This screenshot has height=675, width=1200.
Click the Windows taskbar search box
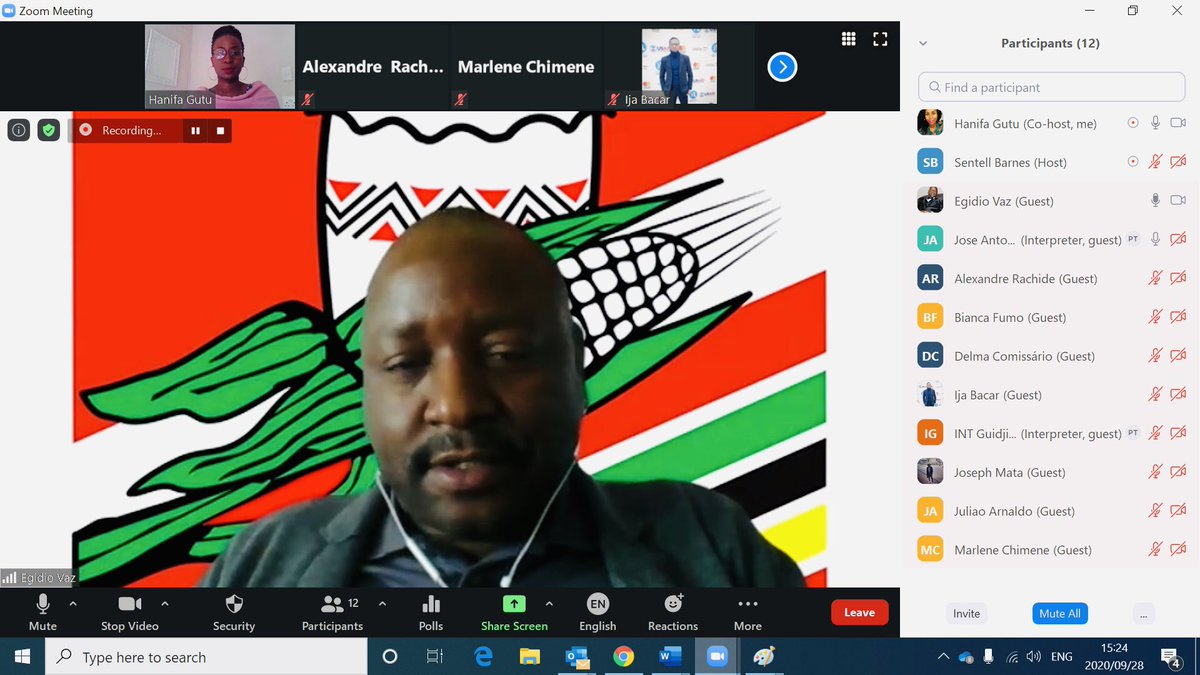click(x=207, y=657)
